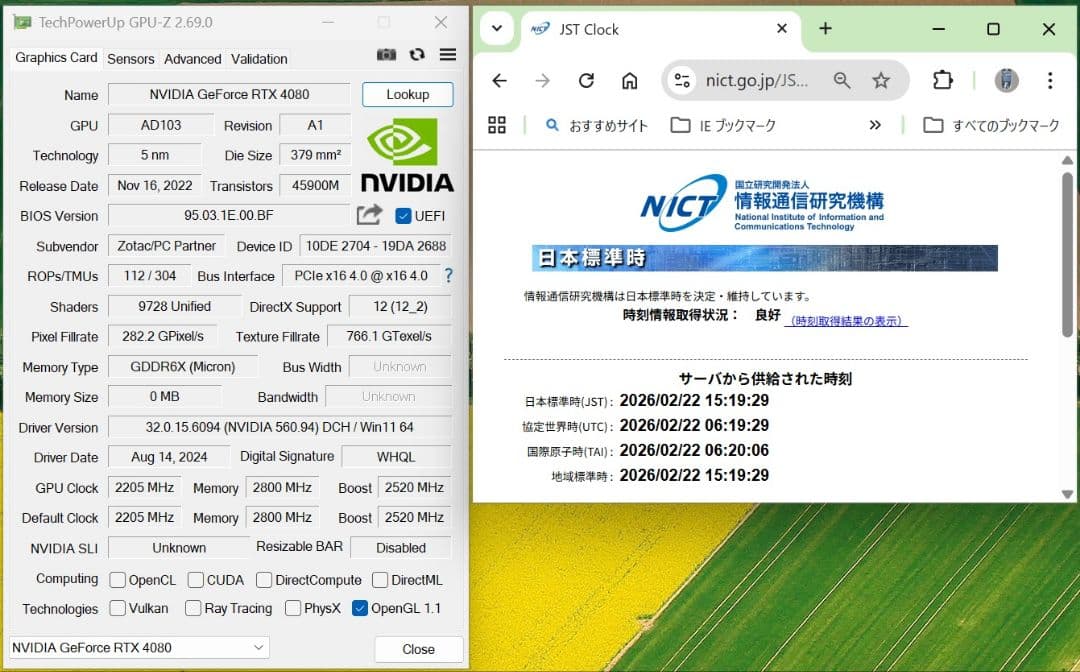The height and width of the screenshot is (672, 1080).
Task: Click the Resizable BAR Disabled field
Action: (x=401, y=548)
